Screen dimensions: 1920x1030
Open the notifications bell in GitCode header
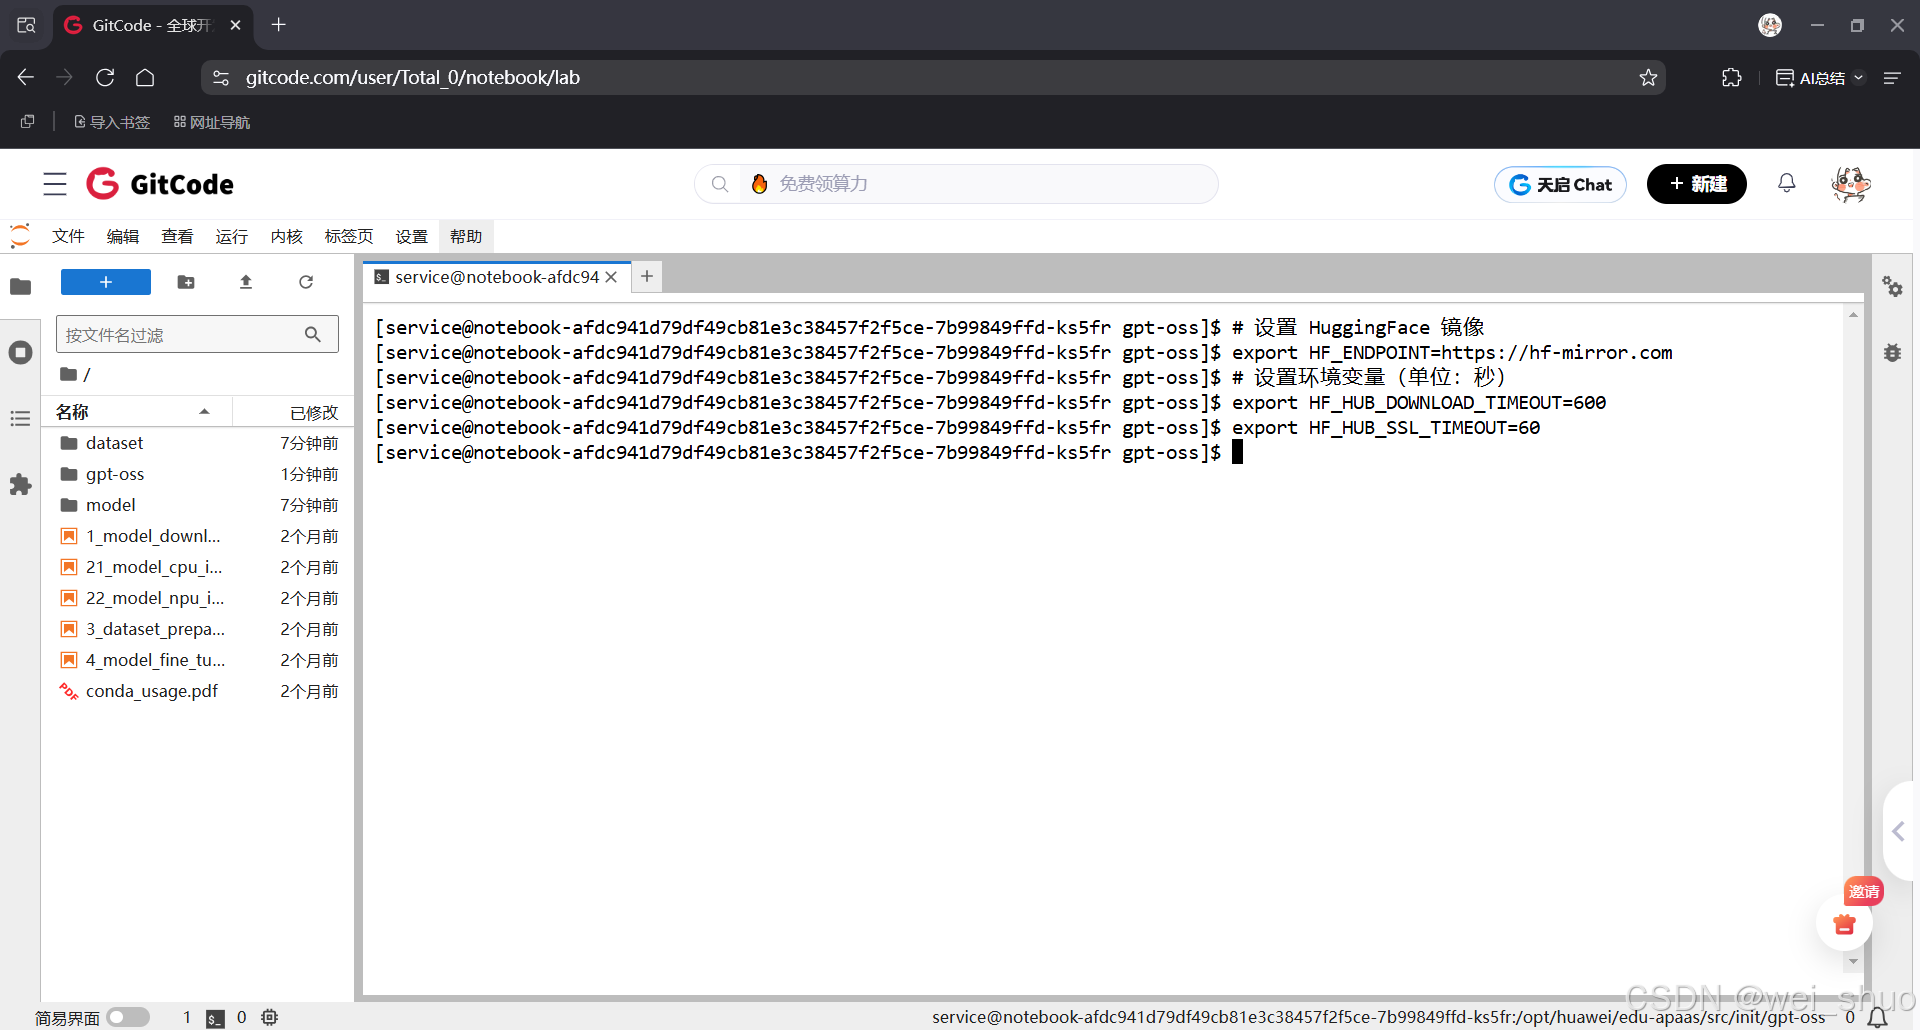click(x=1786, y=183)
